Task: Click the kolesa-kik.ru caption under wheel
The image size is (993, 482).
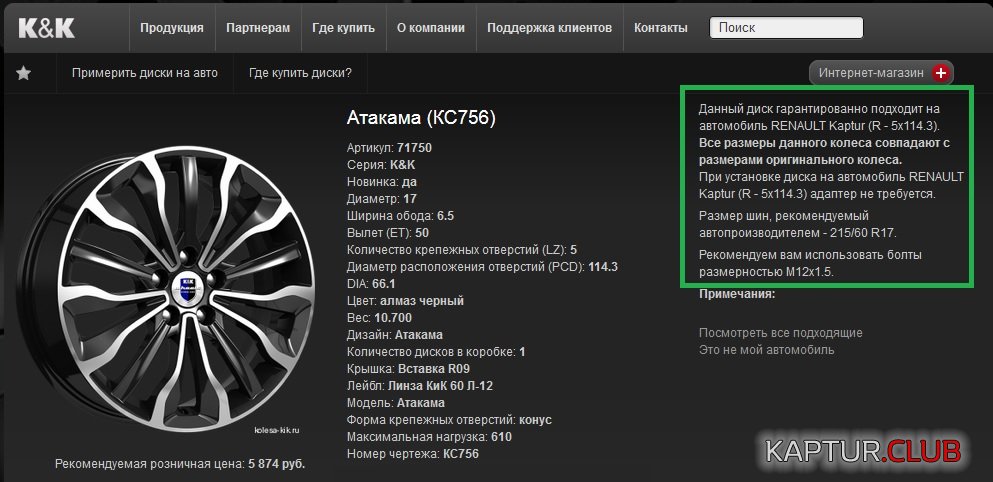Action: [x=277, y=430]
